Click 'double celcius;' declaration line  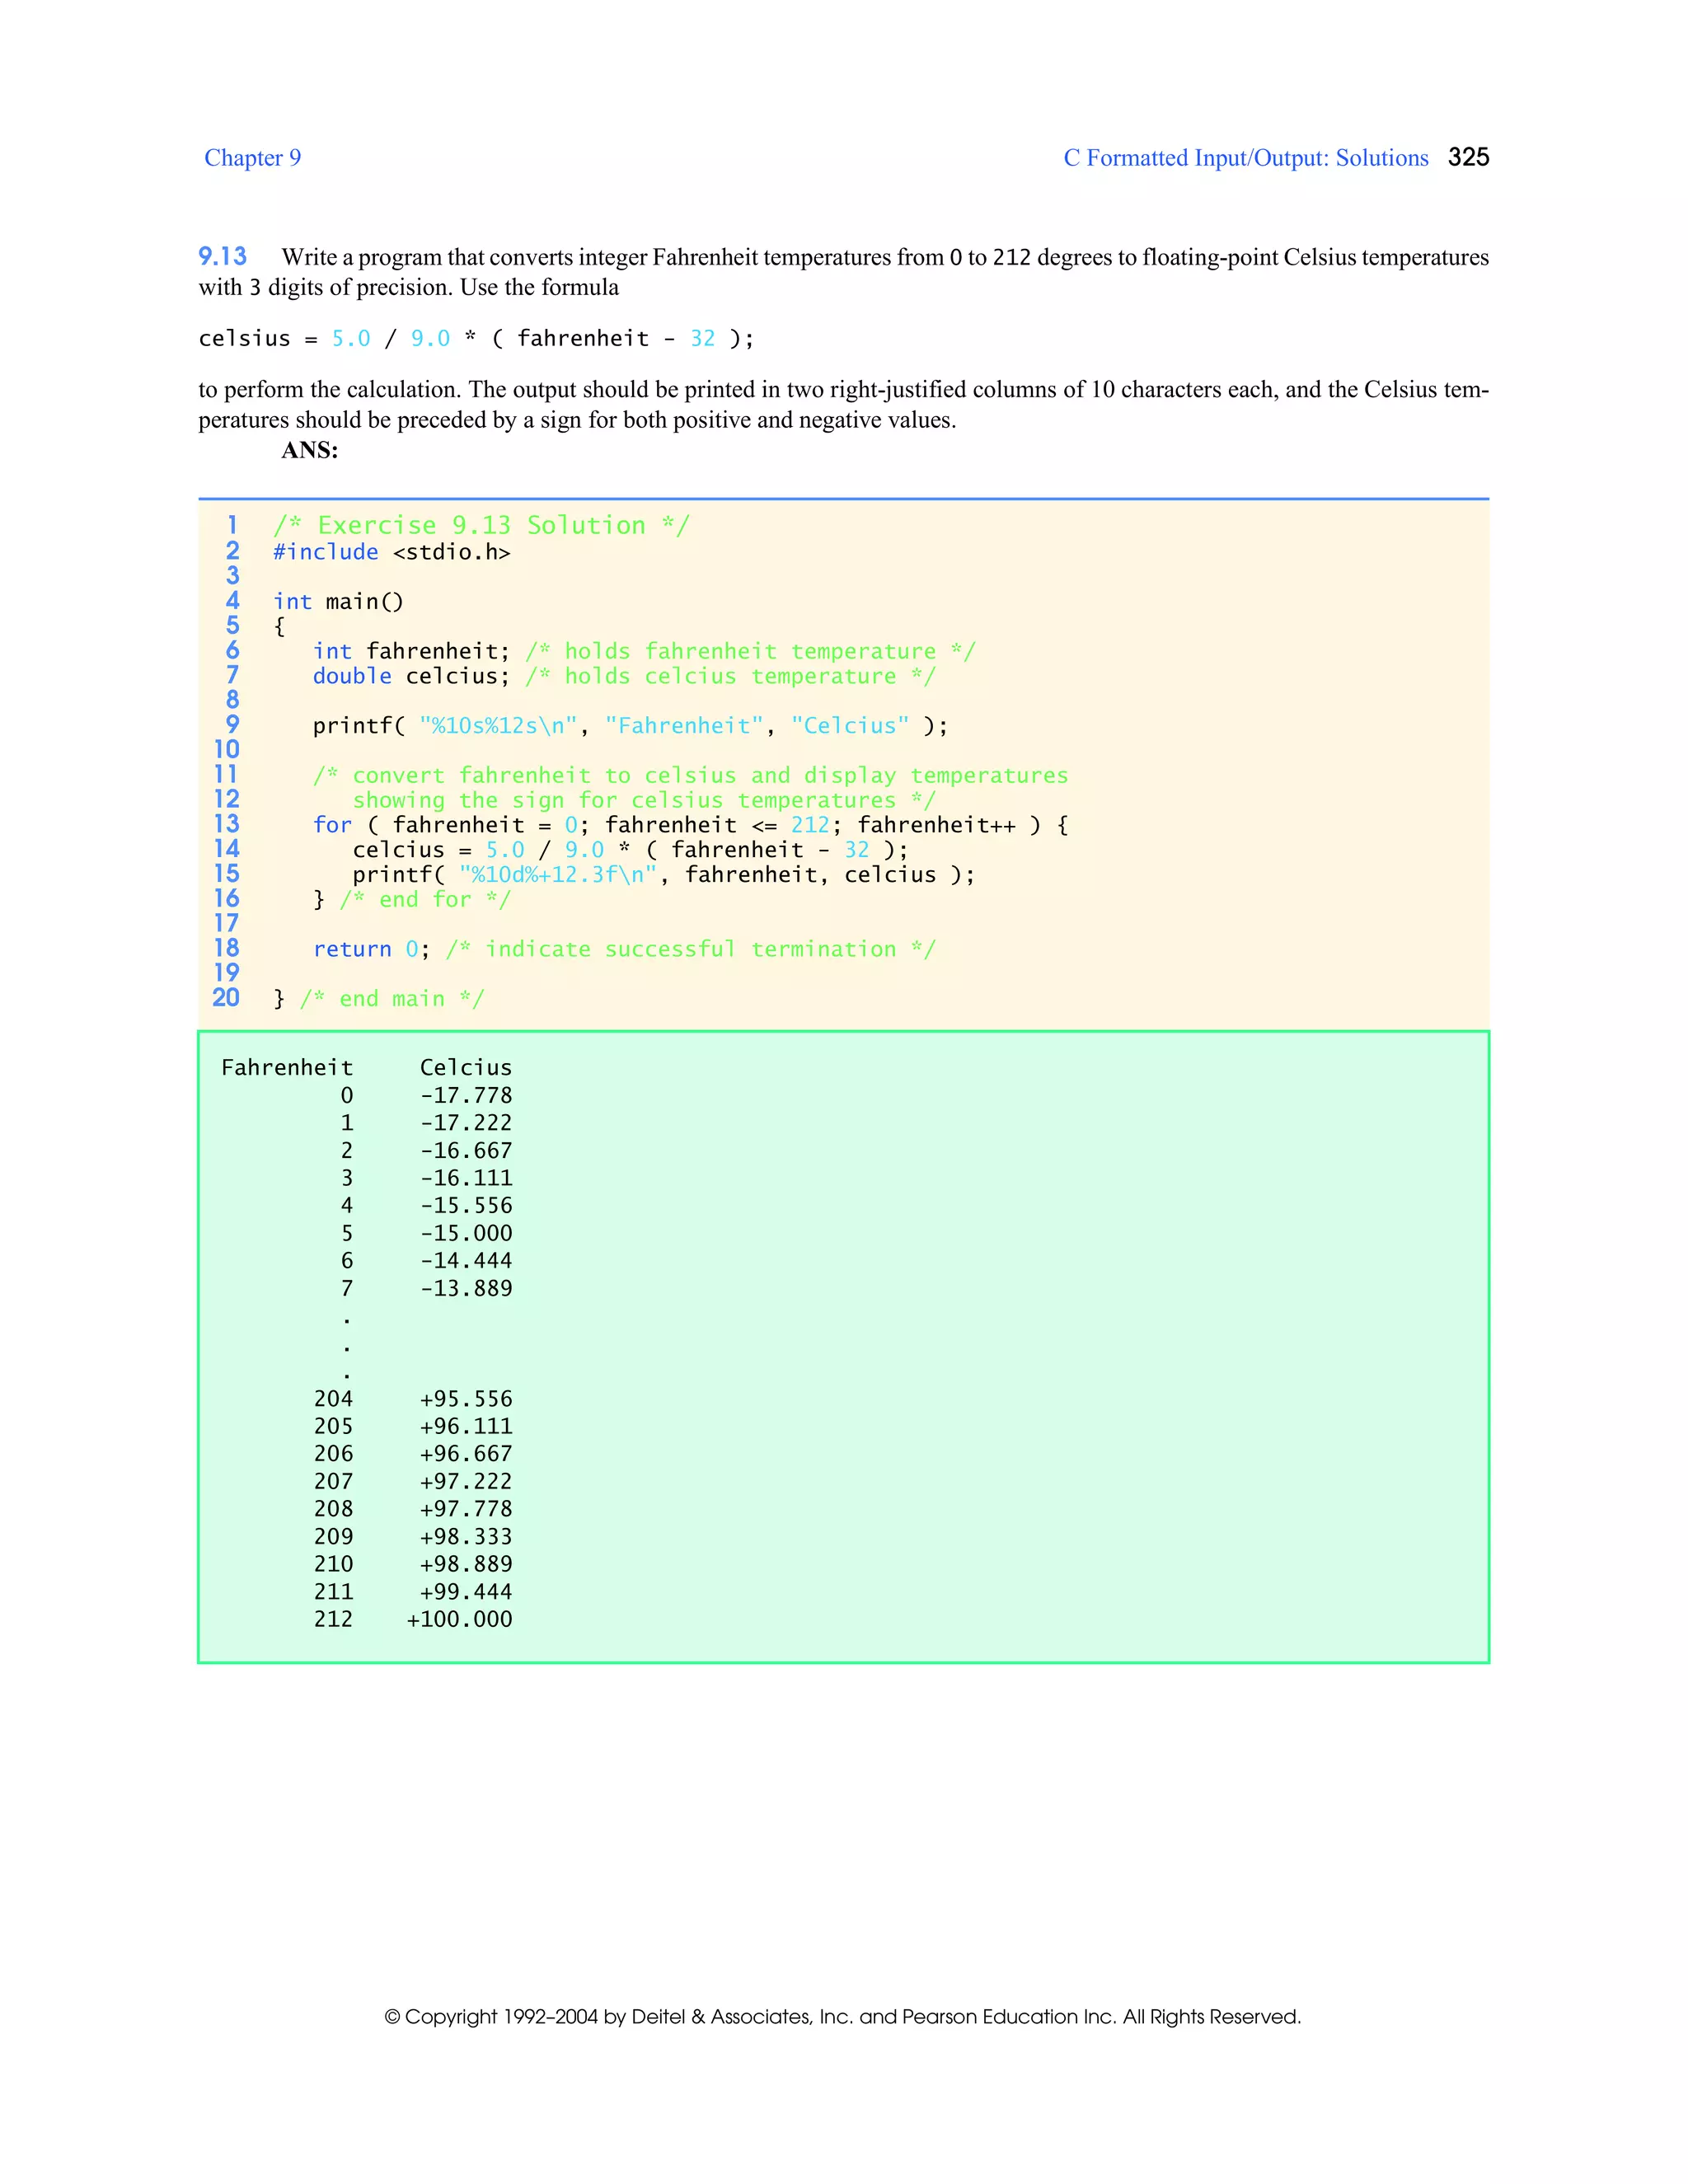[x=410, y=676]
